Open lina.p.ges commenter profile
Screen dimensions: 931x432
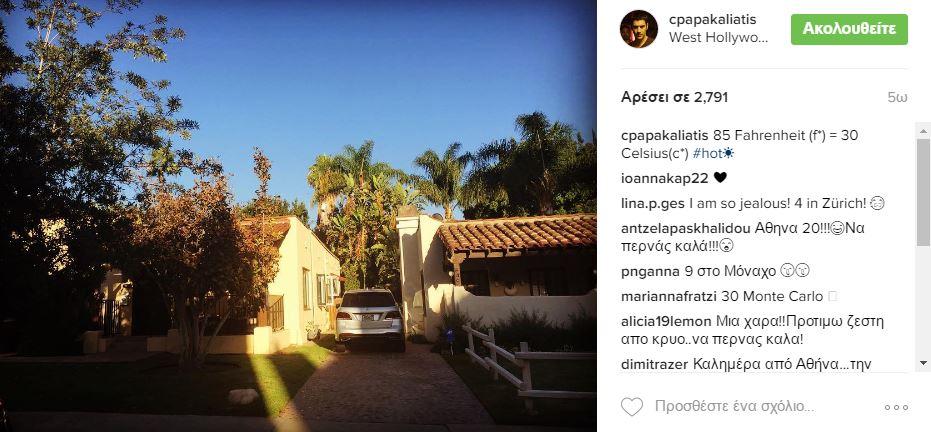(x=653, y=203)
